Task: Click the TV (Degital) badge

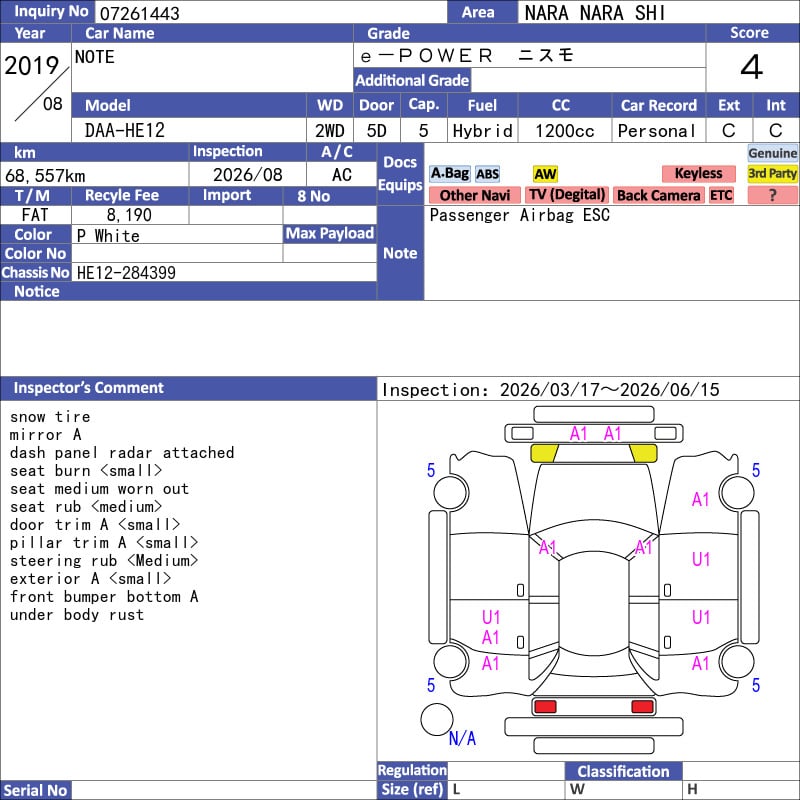Action: [x=566, y=196]
